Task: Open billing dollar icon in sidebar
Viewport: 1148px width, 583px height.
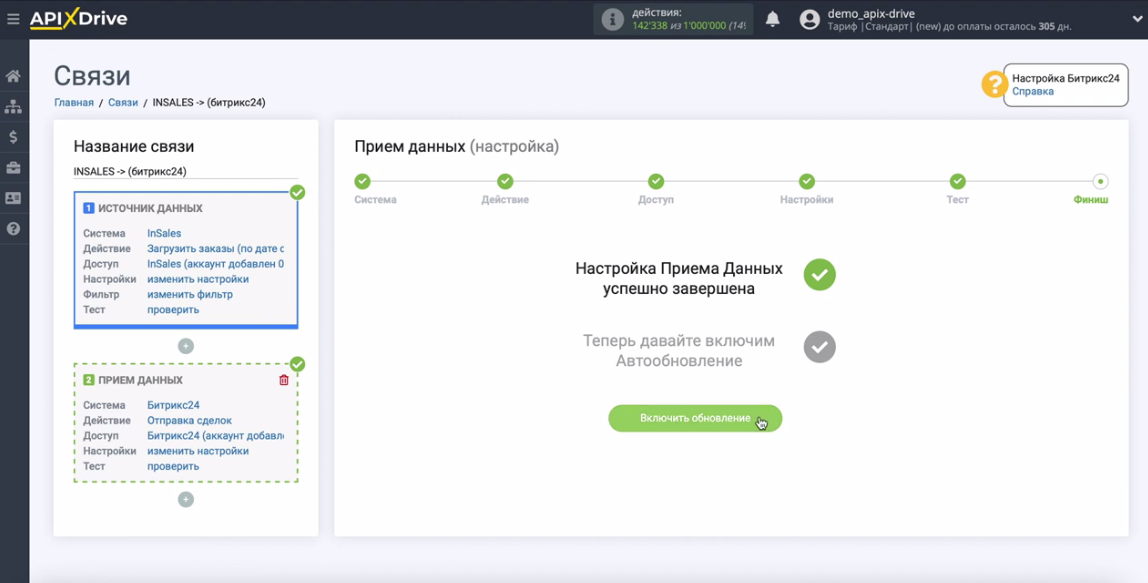Action: pos(13,137)
